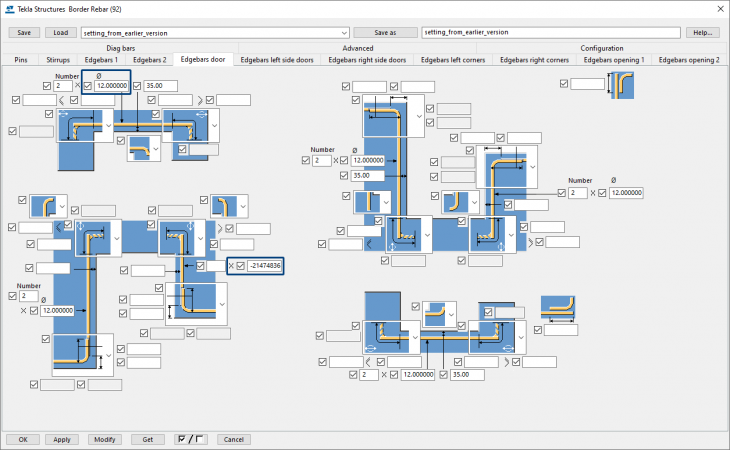Click the top-left corner hook shape image

tap(81, 125)
